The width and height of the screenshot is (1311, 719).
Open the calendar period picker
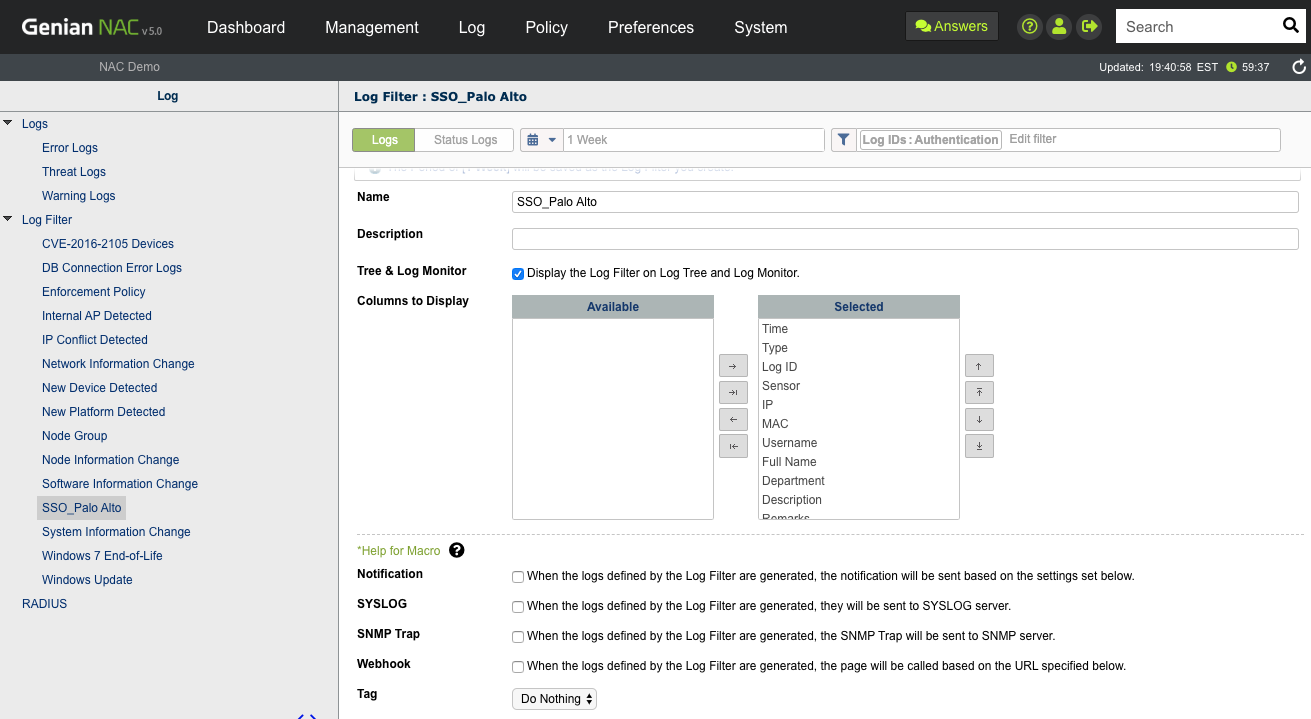click(x=541, y=140)
